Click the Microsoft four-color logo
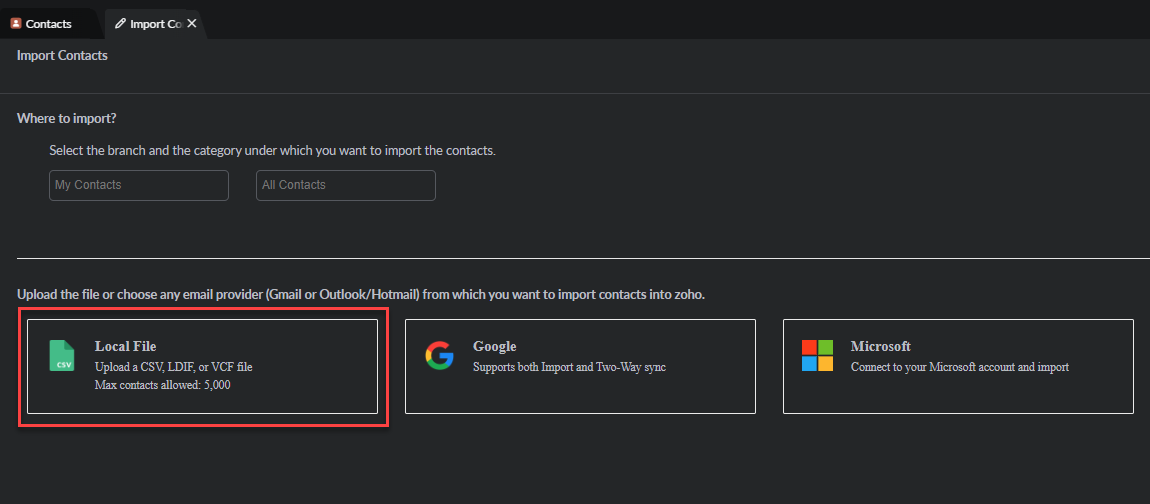This screenshot has height=504, width=1150. (x=817, y=356)
